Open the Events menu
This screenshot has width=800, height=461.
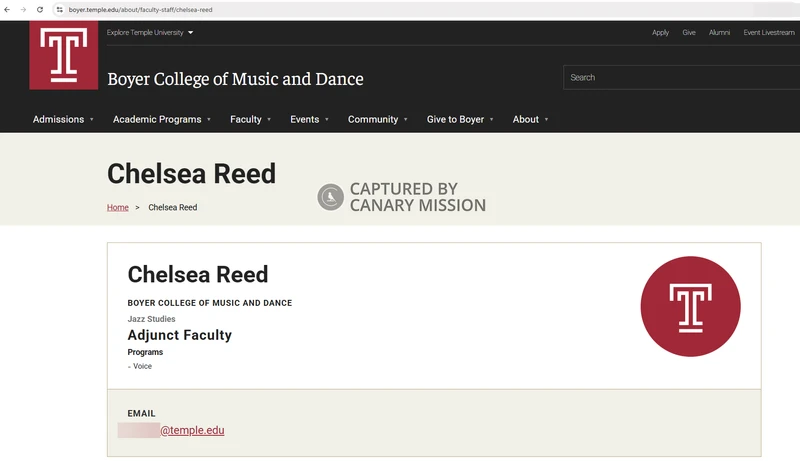coord(309,119)
